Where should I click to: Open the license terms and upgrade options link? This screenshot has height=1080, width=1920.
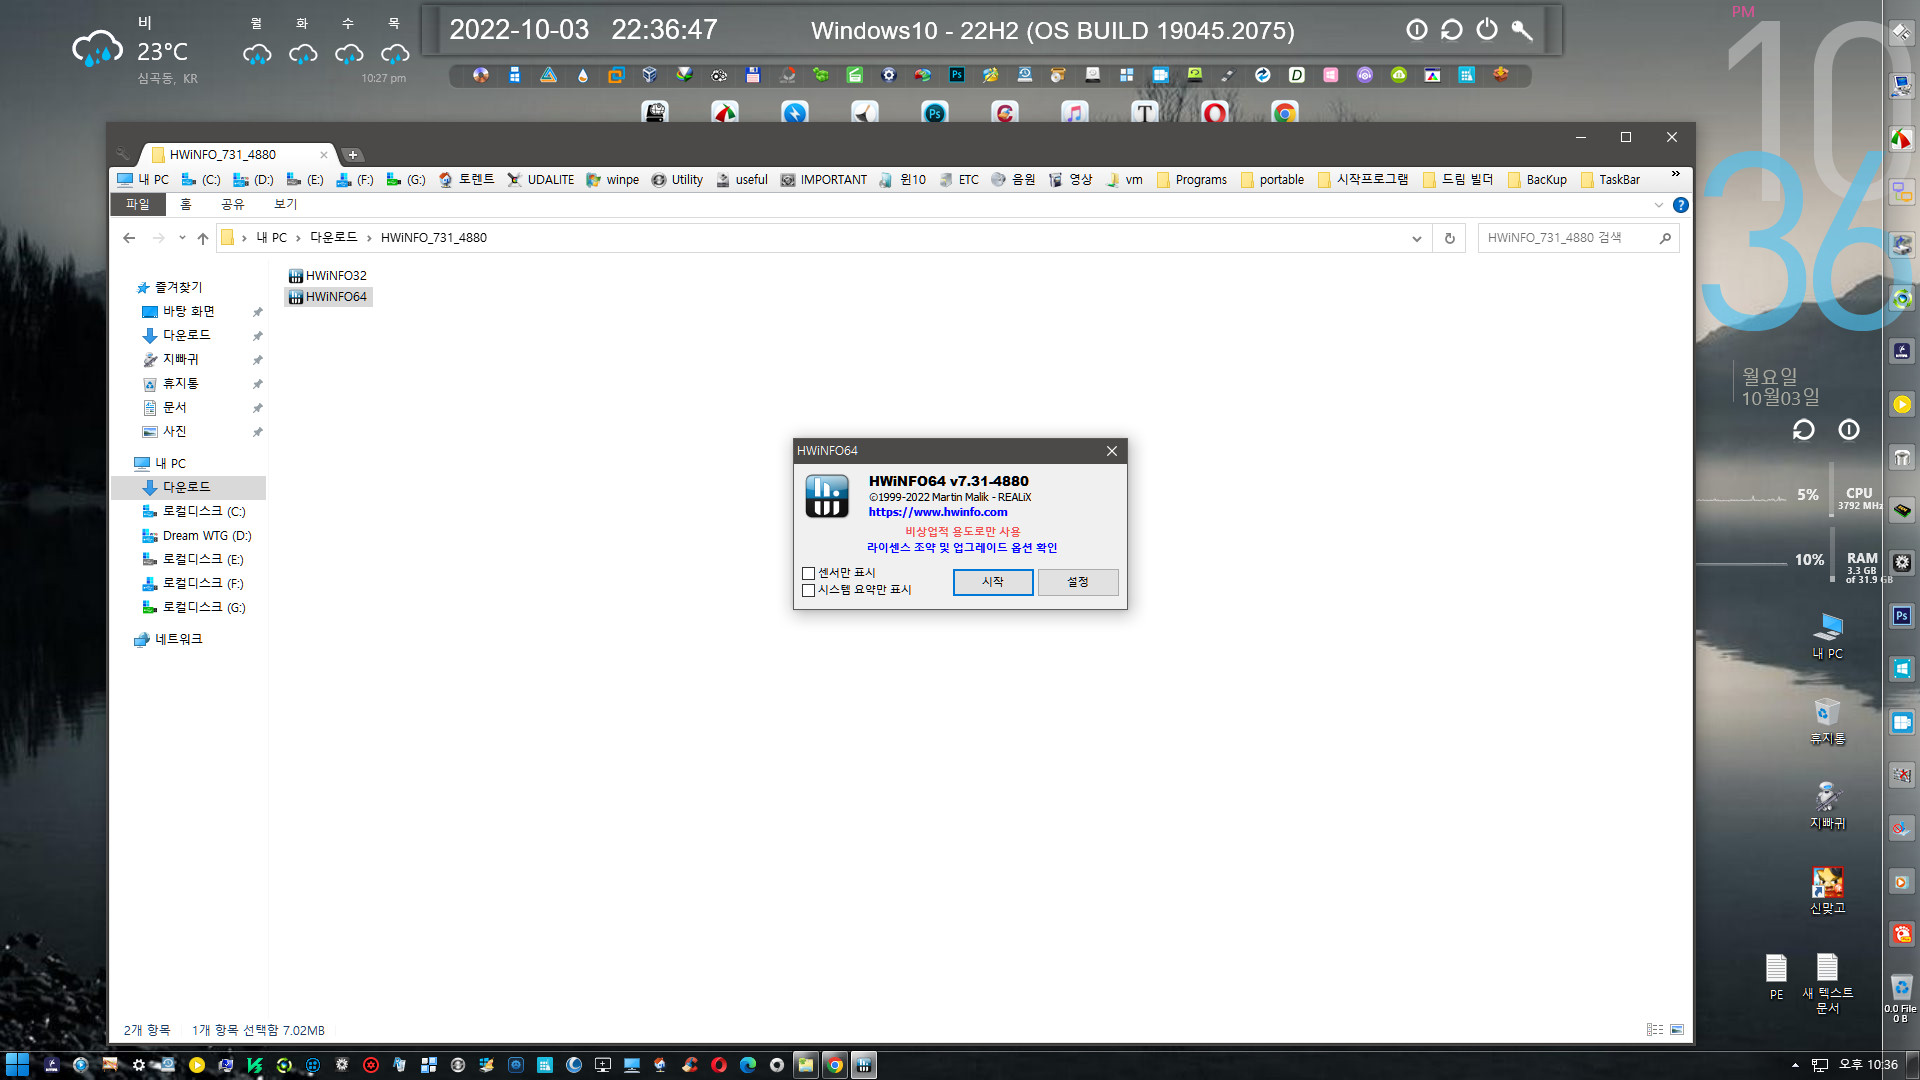(x=961, y=548)
